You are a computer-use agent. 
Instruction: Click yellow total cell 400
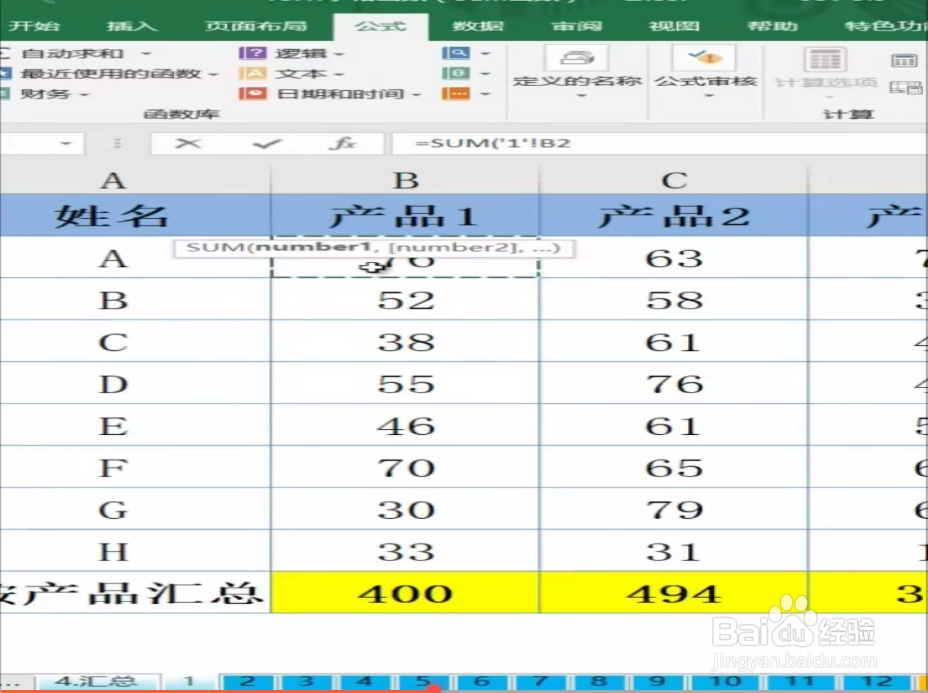(x=405, y=593)
